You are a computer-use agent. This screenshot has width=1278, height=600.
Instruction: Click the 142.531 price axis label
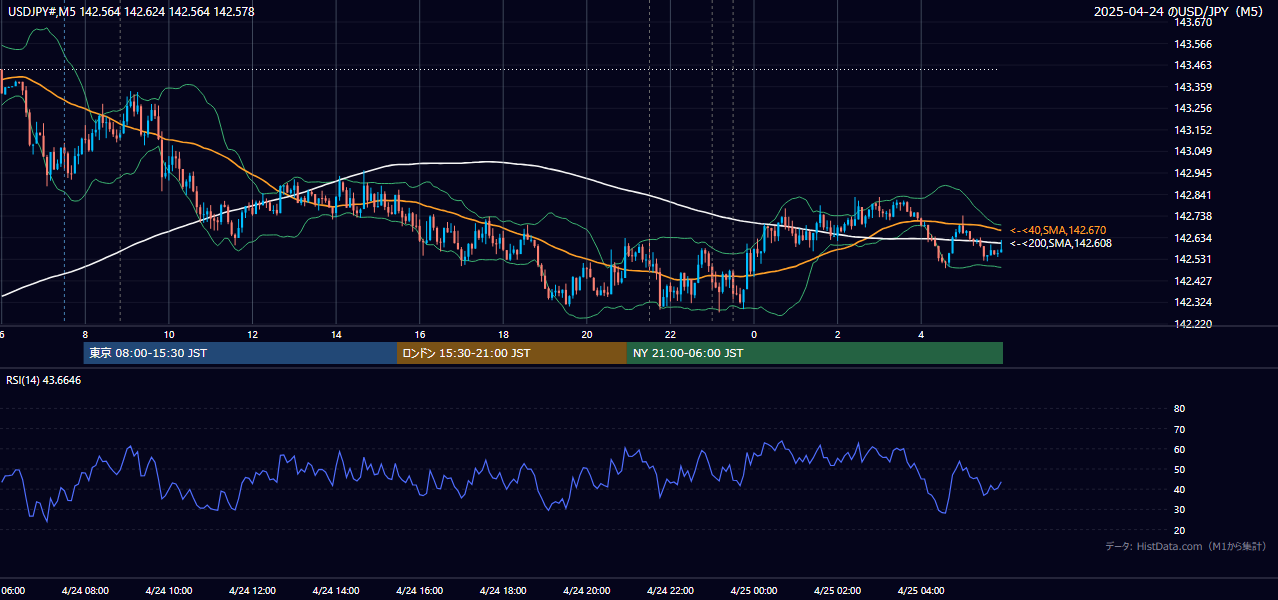click(1193, 259)
